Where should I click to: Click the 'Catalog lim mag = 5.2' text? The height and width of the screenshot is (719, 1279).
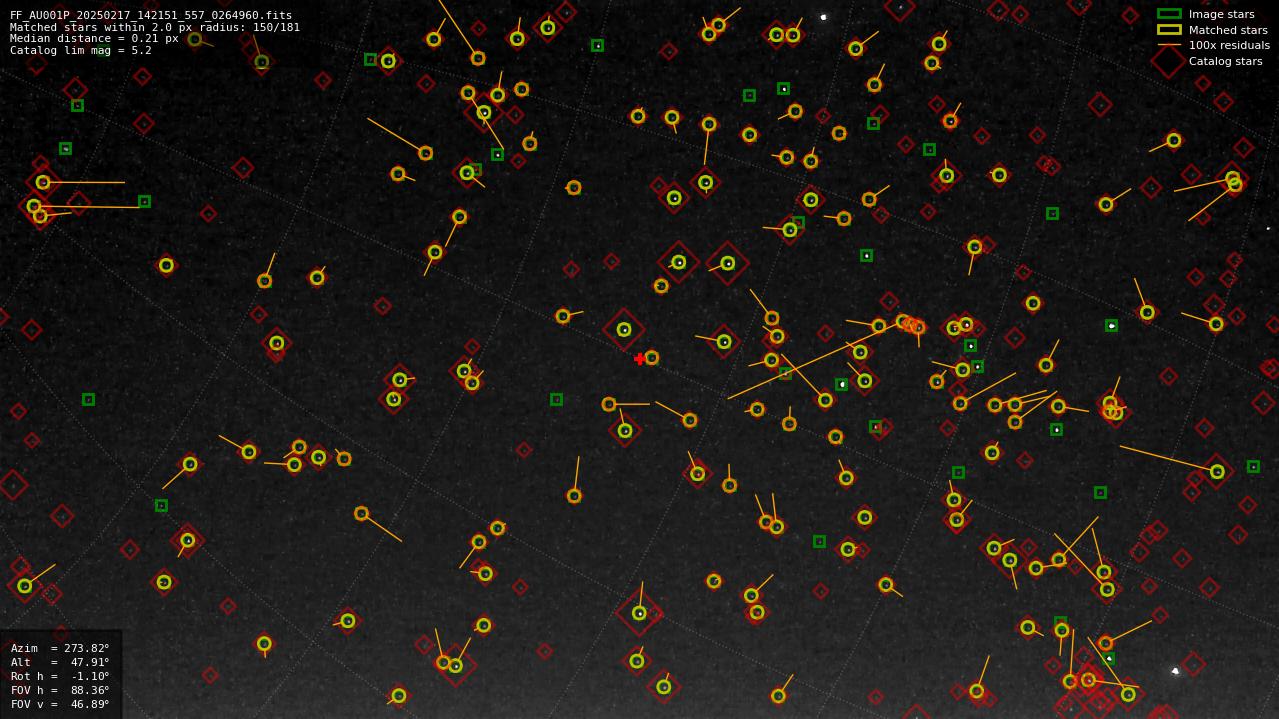81,50
